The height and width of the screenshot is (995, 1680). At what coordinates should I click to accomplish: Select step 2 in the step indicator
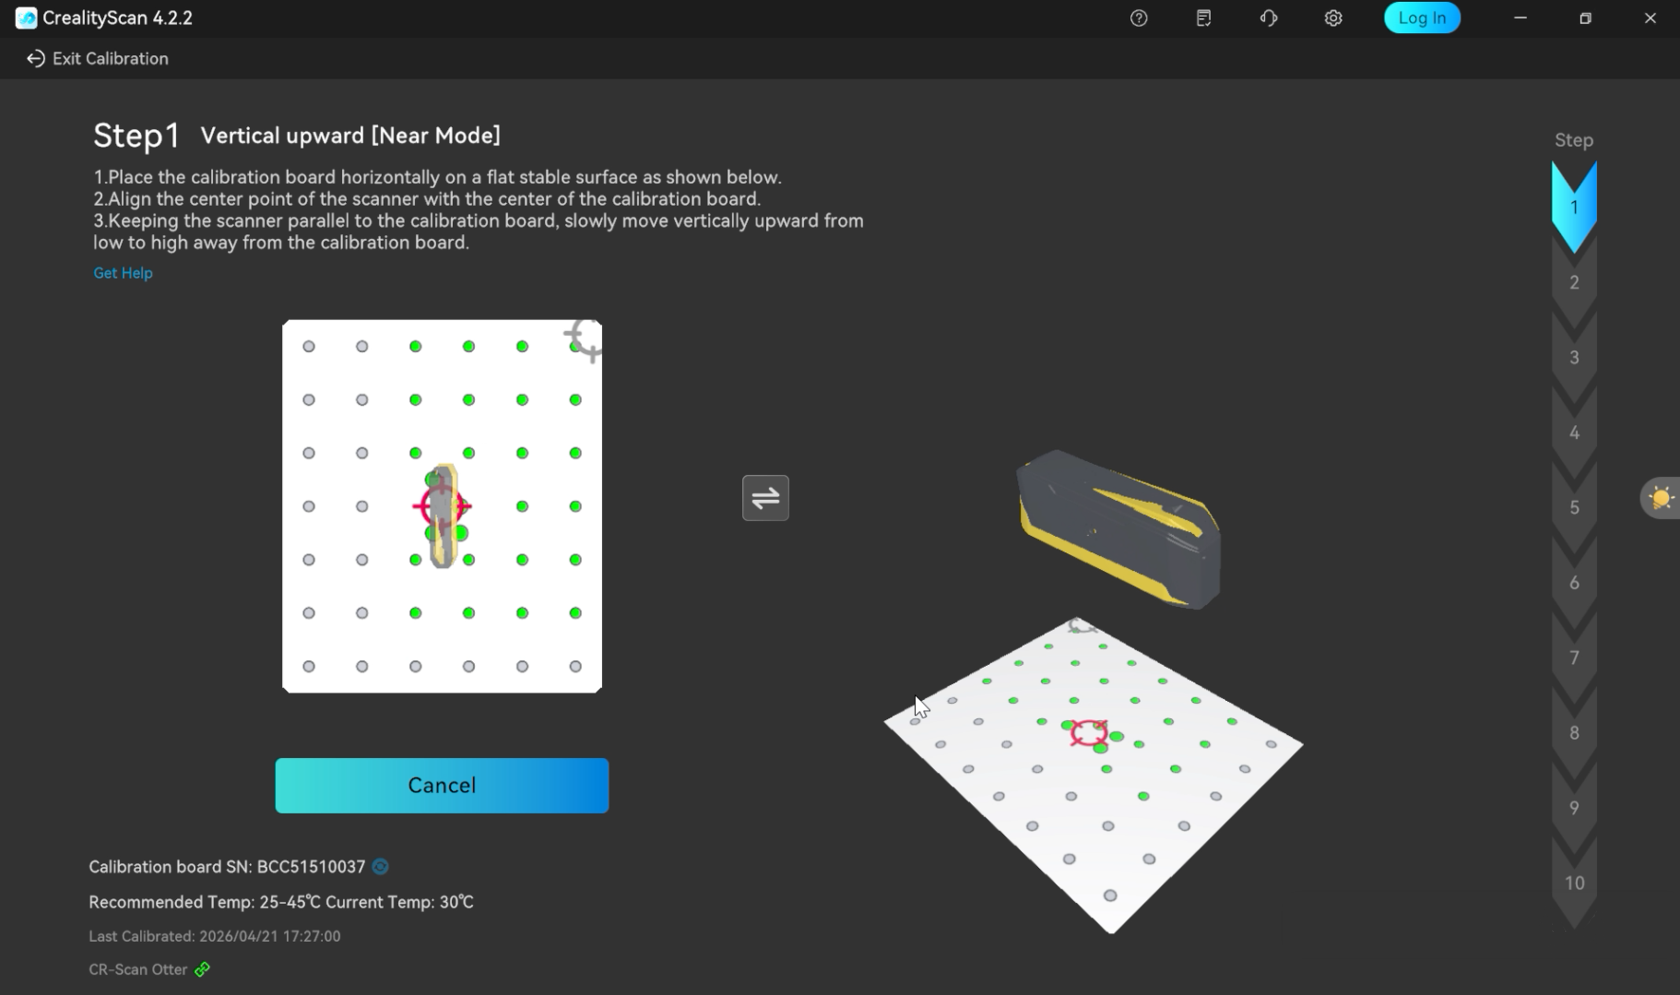click(x=1574, y=282)
